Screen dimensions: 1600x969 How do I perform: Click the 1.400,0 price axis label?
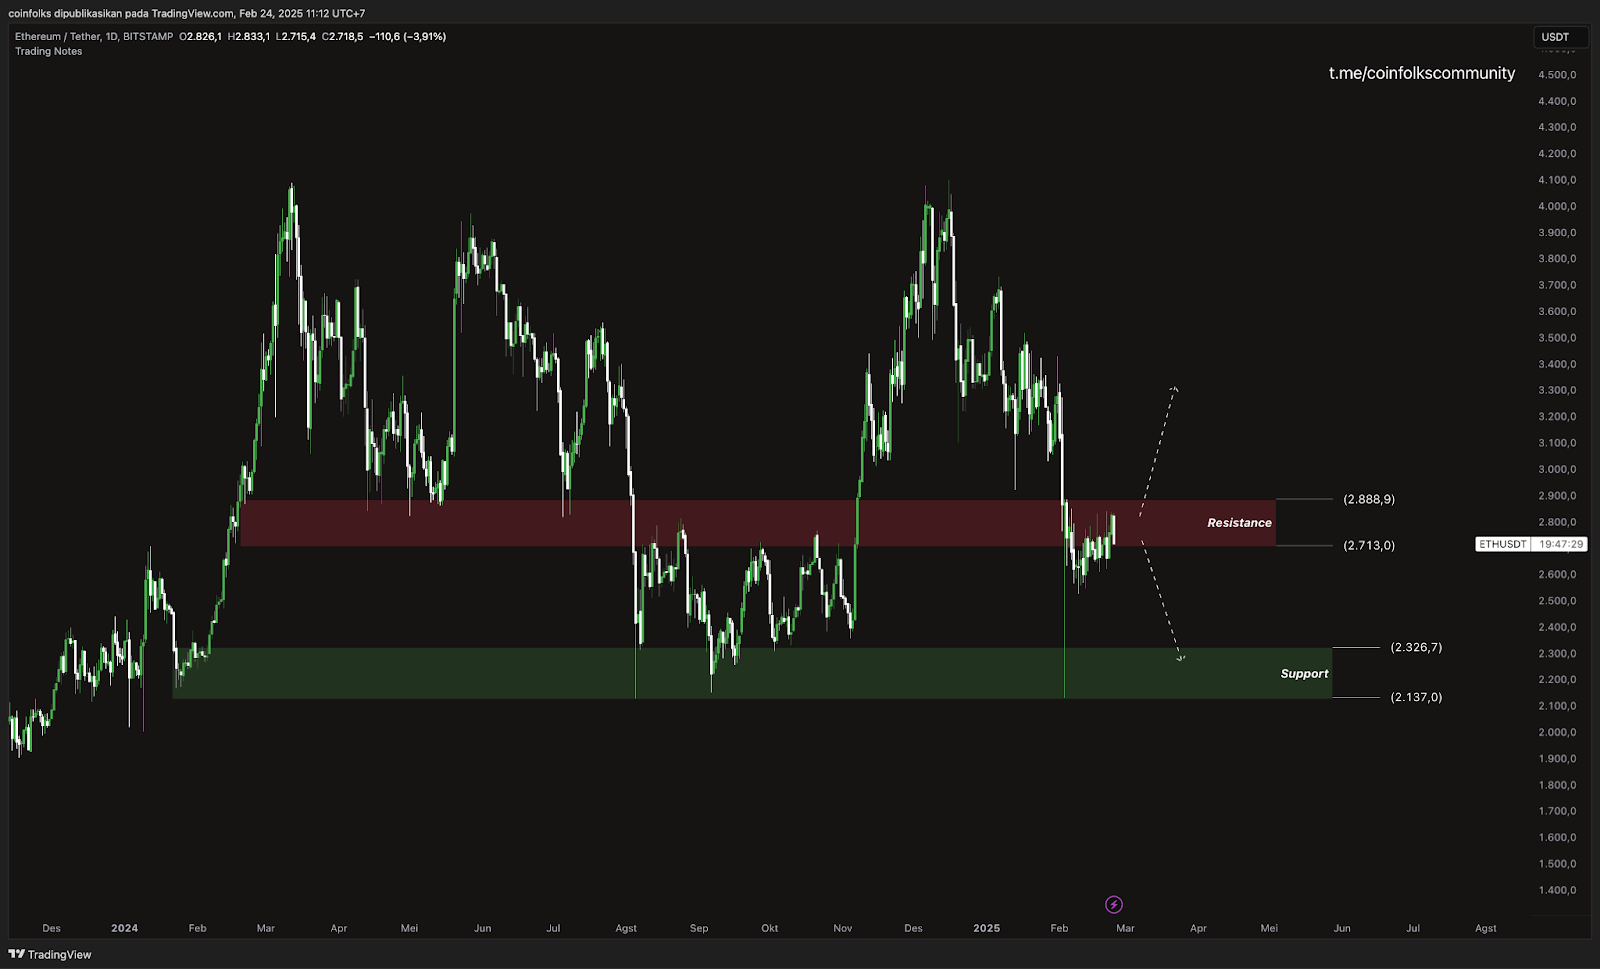[x=1557, y=890]
